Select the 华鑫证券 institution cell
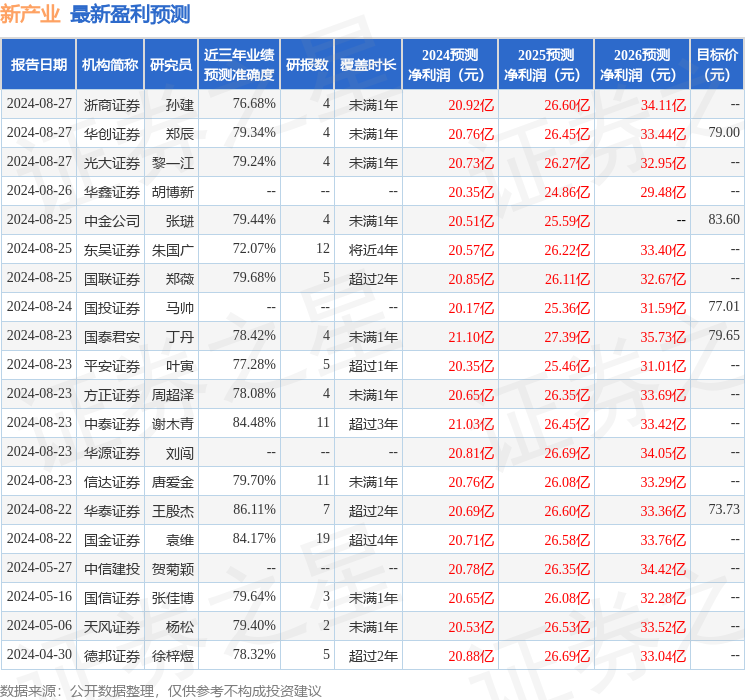Image resolution: width=745 pixels, height=700 pixels. point(112,192)
